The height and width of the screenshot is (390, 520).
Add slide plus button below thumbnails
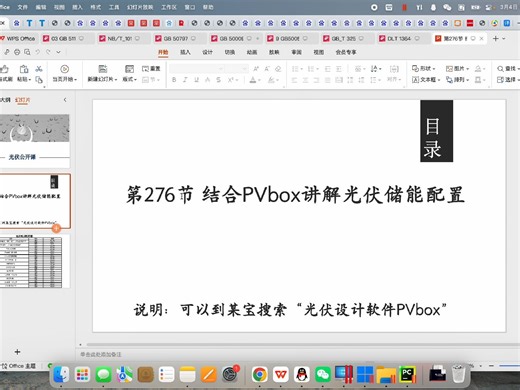(17, 352)
